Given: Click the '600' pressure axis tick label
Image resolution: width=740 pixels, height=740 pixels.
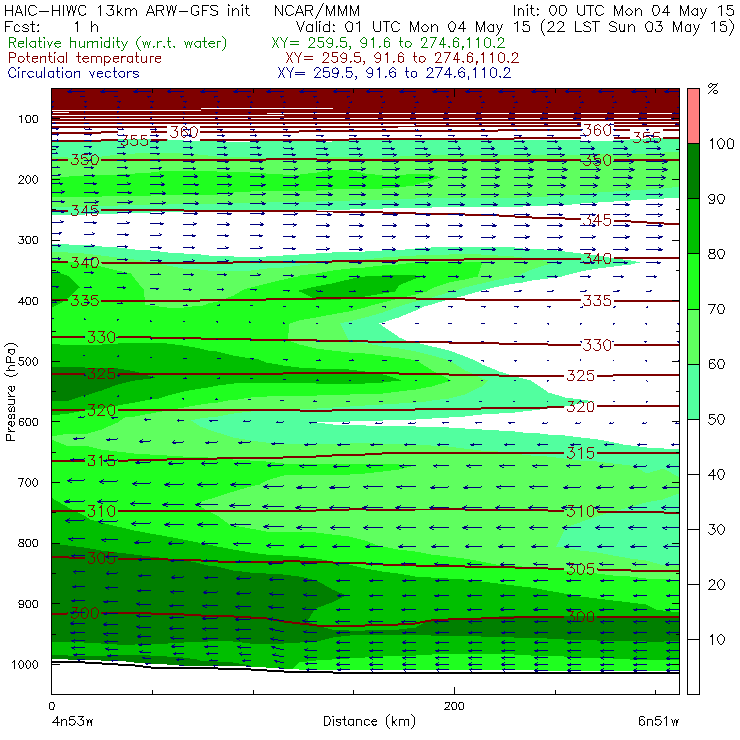Looking at the screenshot, I should click(28, 422).
